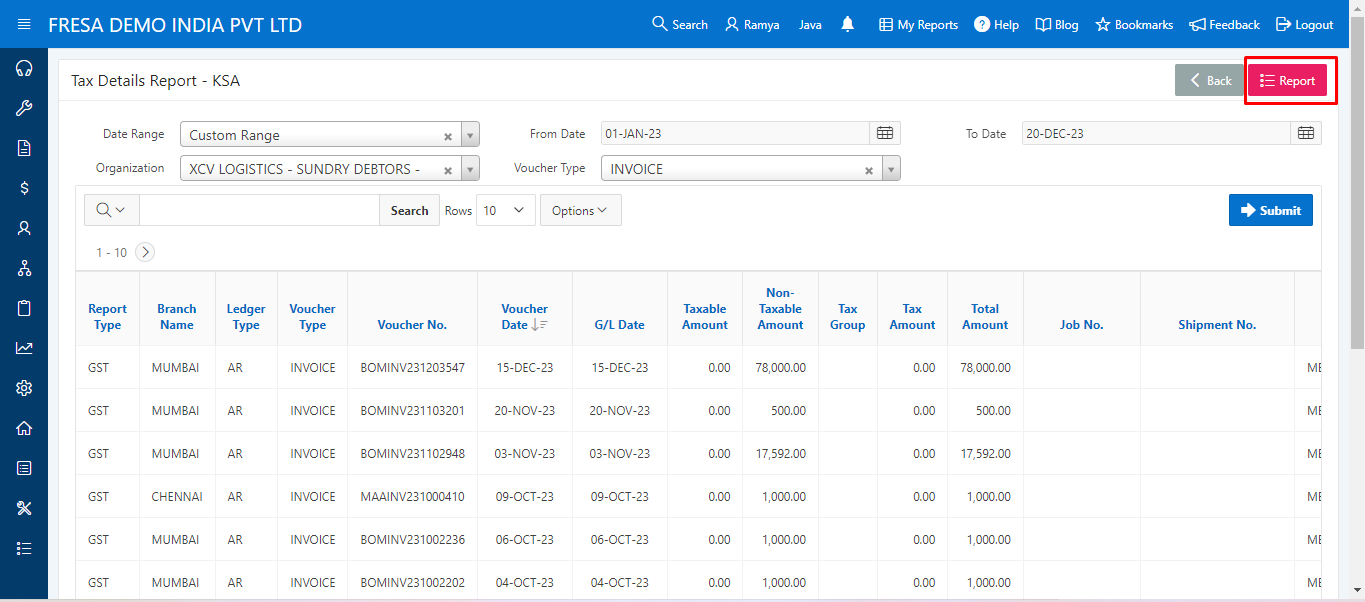Screen dimensions: 1365x602
Task: Click the Report button
Action: tap(1288, 81)
